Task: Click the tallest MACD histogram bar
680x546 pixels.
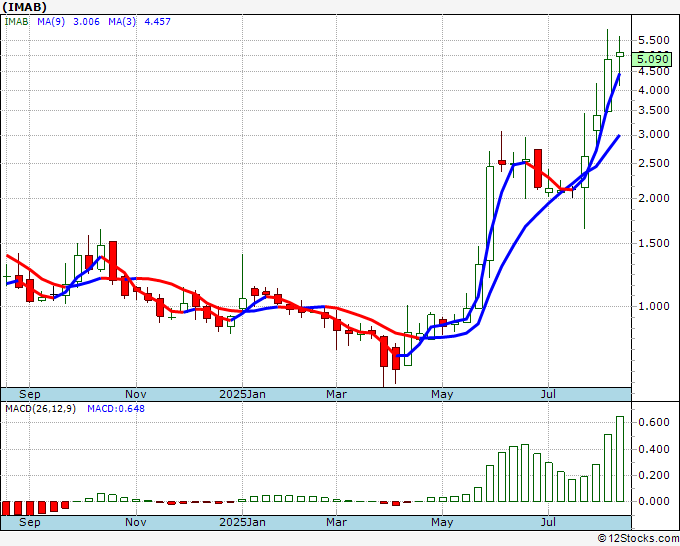Action: [620, 459]
